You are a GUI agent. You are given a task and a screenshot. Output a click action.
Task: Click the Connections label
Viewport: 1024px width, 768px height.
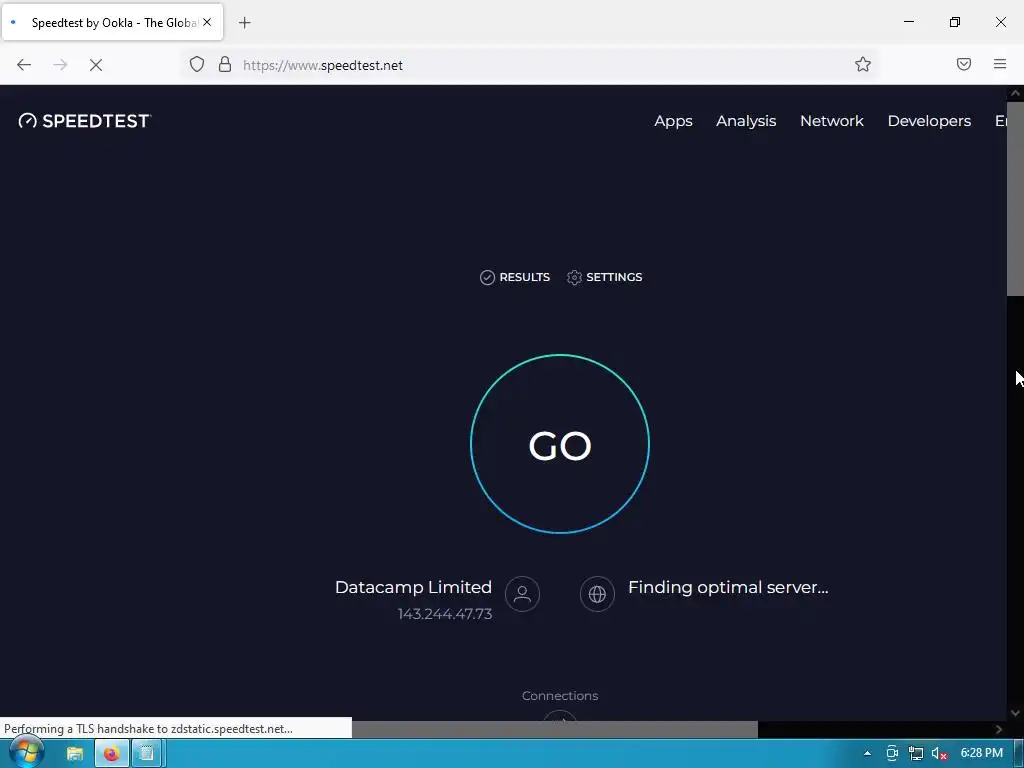[560, 696]
